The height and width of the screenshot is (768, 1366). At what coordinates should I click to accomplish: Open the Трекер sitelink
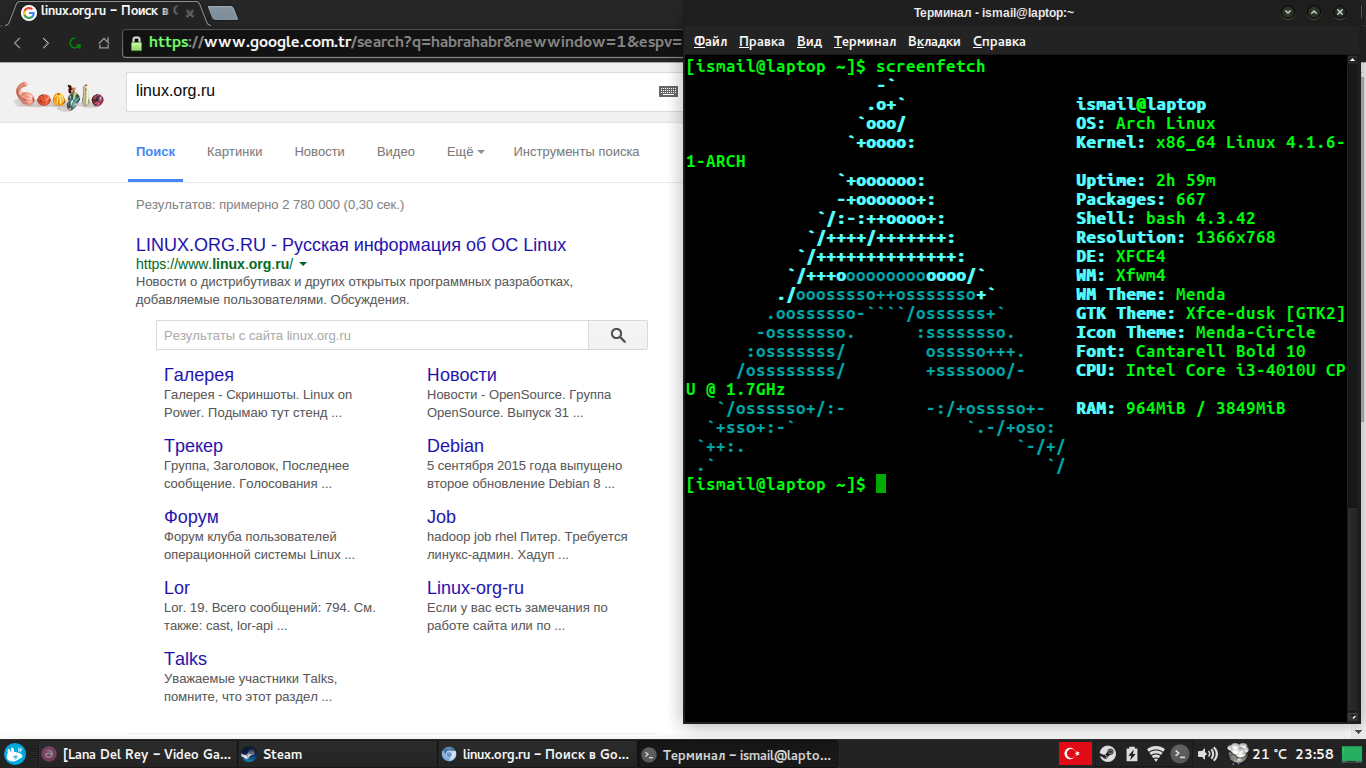(193, 446)
